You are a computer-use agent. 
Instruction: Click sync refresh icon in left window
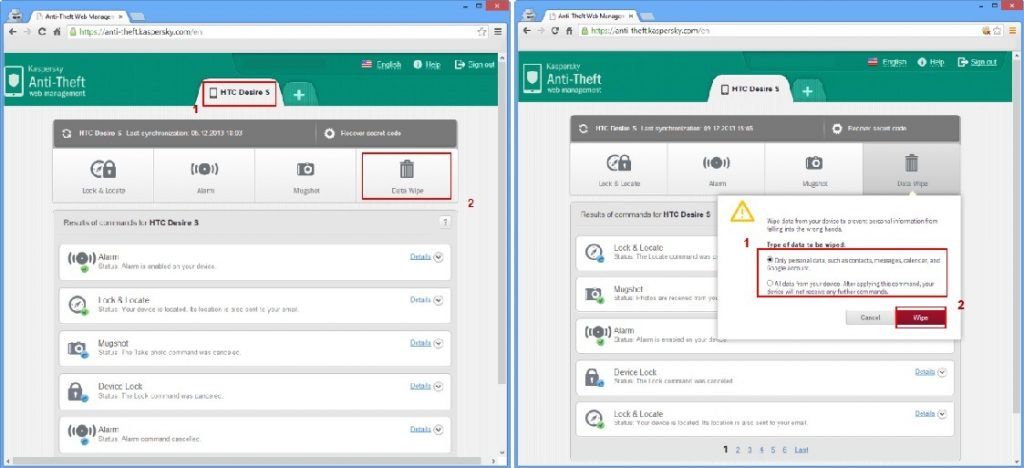click(67, 133)
